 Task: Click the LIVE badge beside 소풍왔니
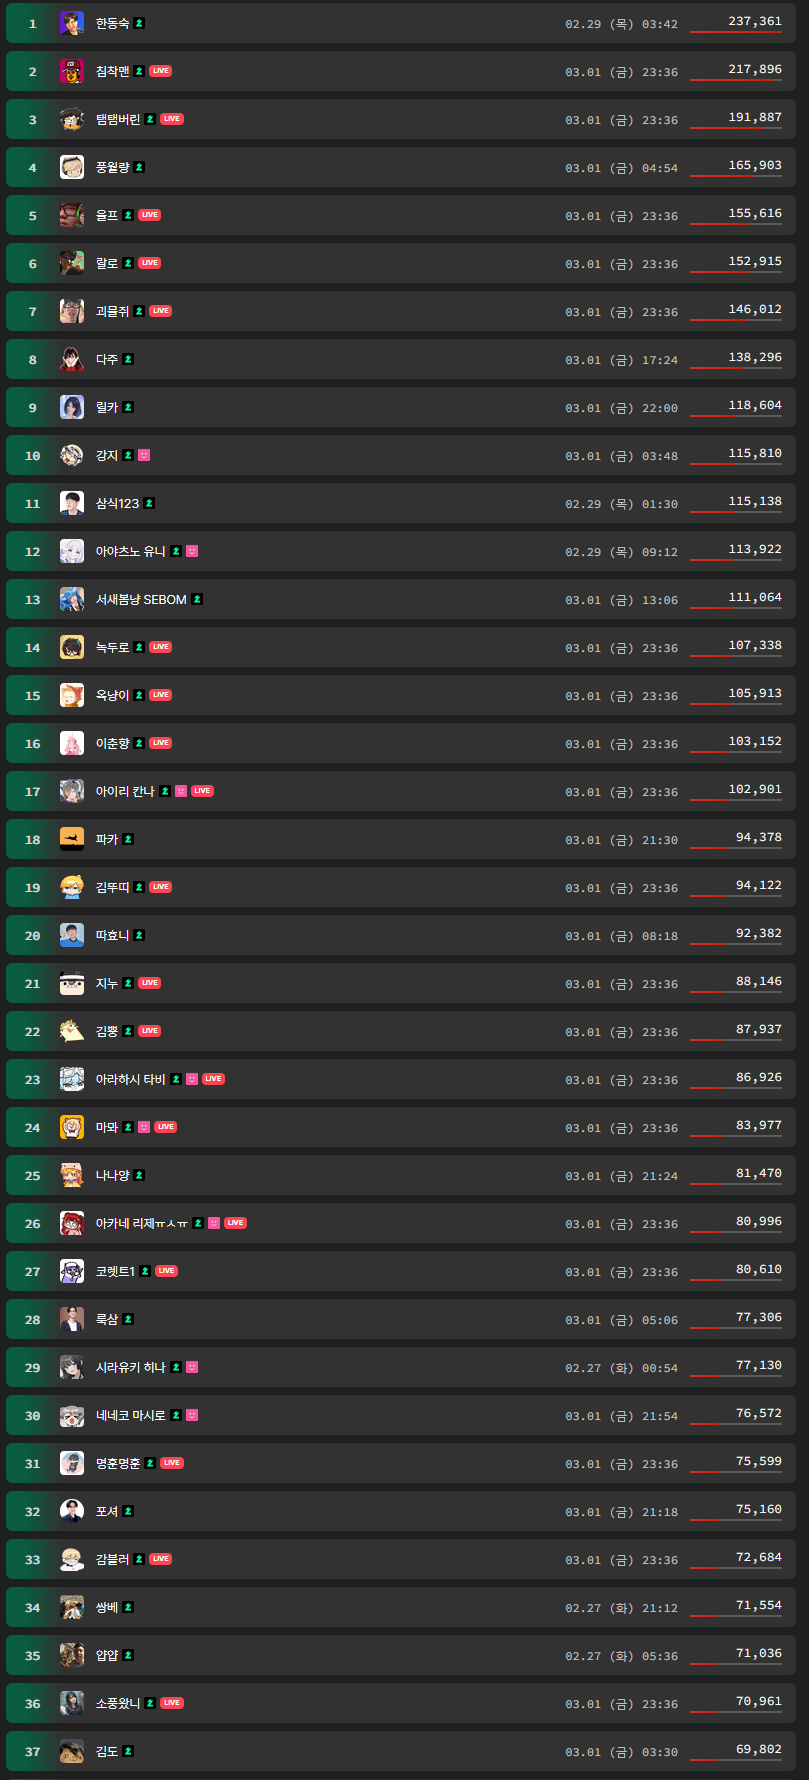click(x=171, y=1703)
